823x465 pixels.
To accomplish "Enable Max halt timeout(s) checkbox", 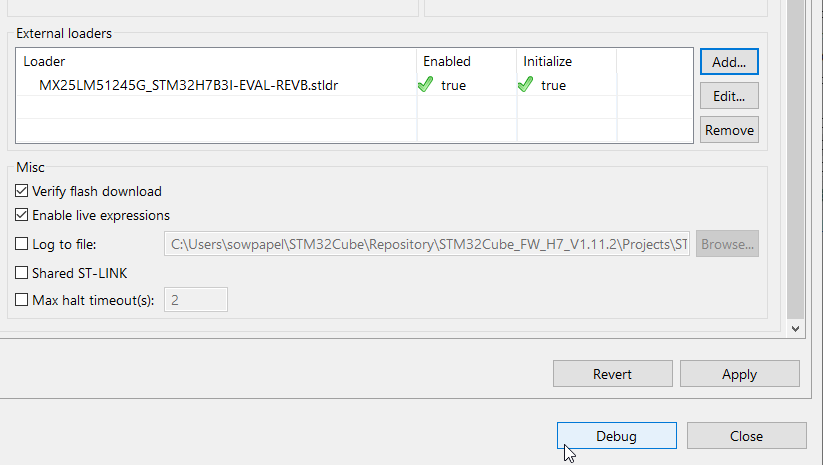I will (x=22, y=300).
